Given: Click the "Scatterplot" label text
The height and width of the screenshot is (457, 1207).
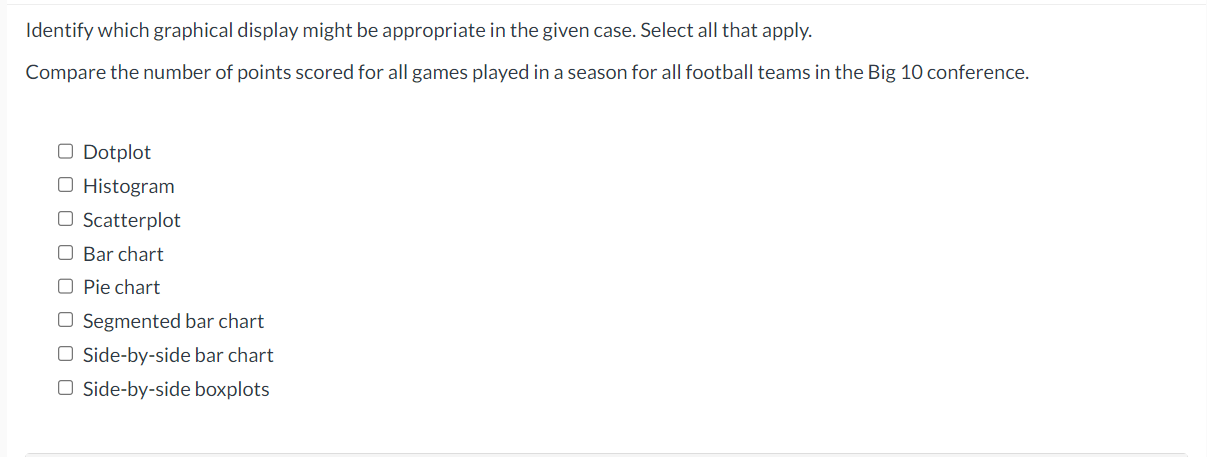Looking at the screenshot, I should point(132,220).
